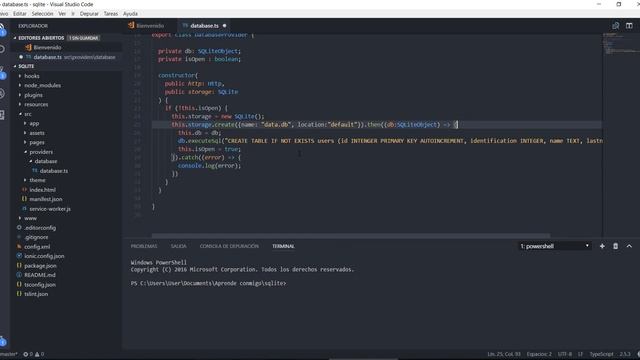Image resolution: width=640 pixels, height=360 pixels.
Task: Kill terminal with trash icon
Action: [616, 246]
